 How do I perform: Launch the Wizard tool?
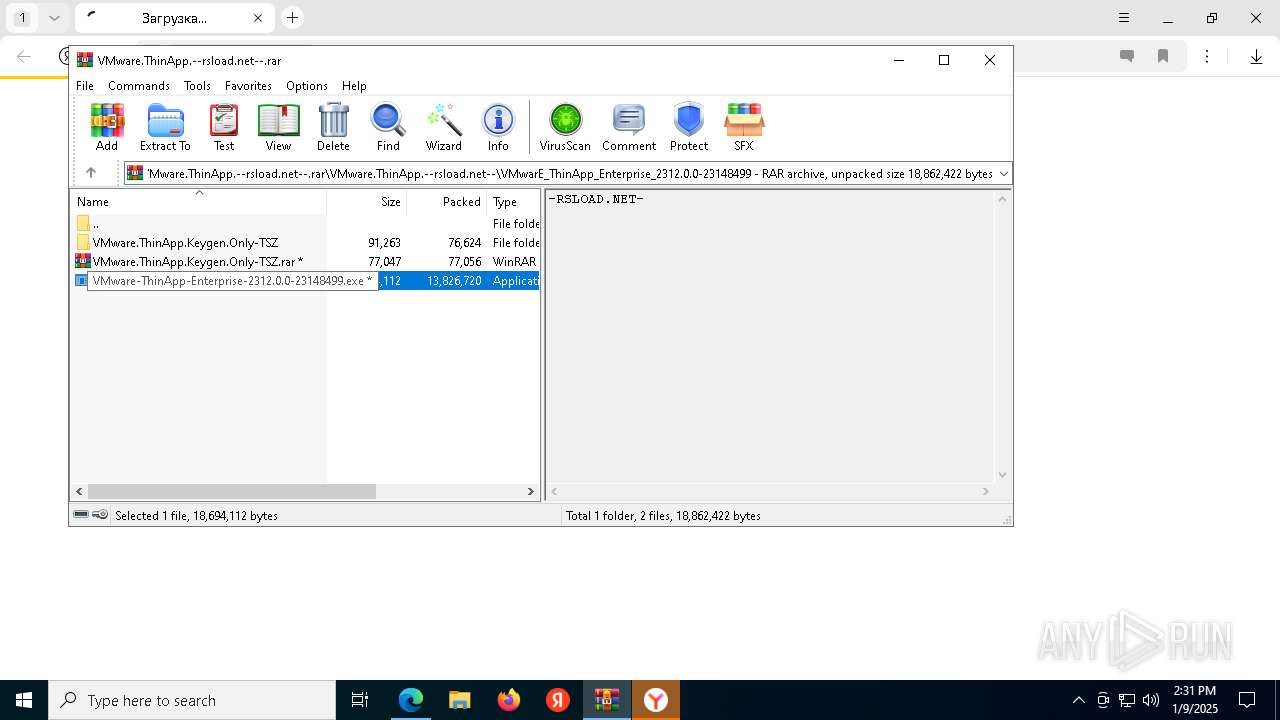(x=444, y=127)
